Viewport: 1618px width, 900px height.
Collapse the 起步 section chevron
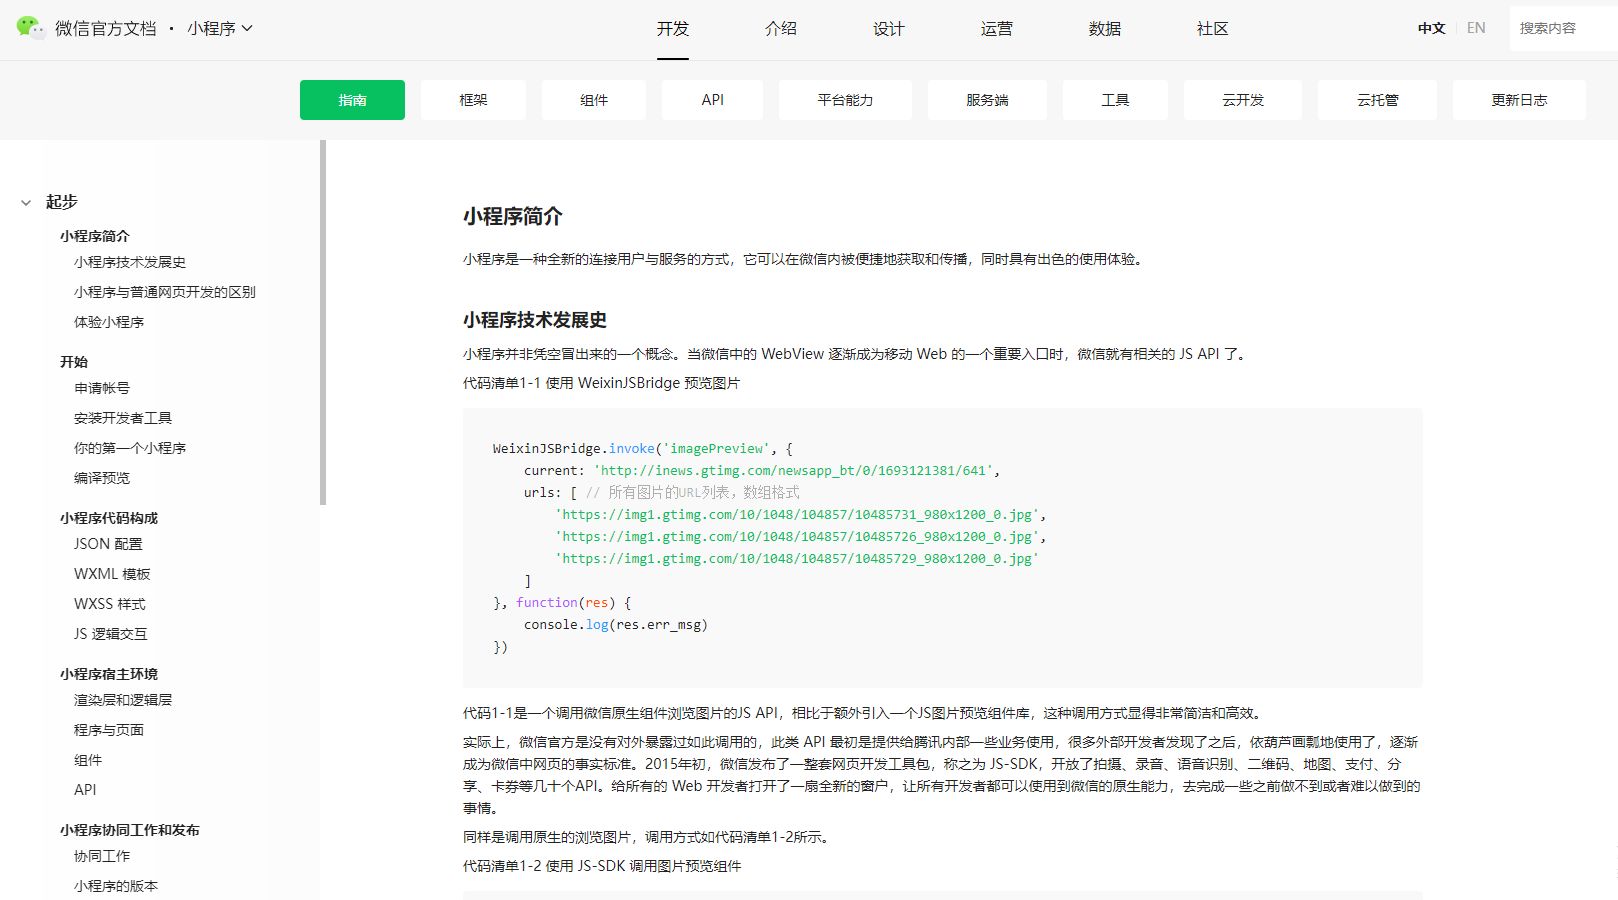(x=26, y=202)
